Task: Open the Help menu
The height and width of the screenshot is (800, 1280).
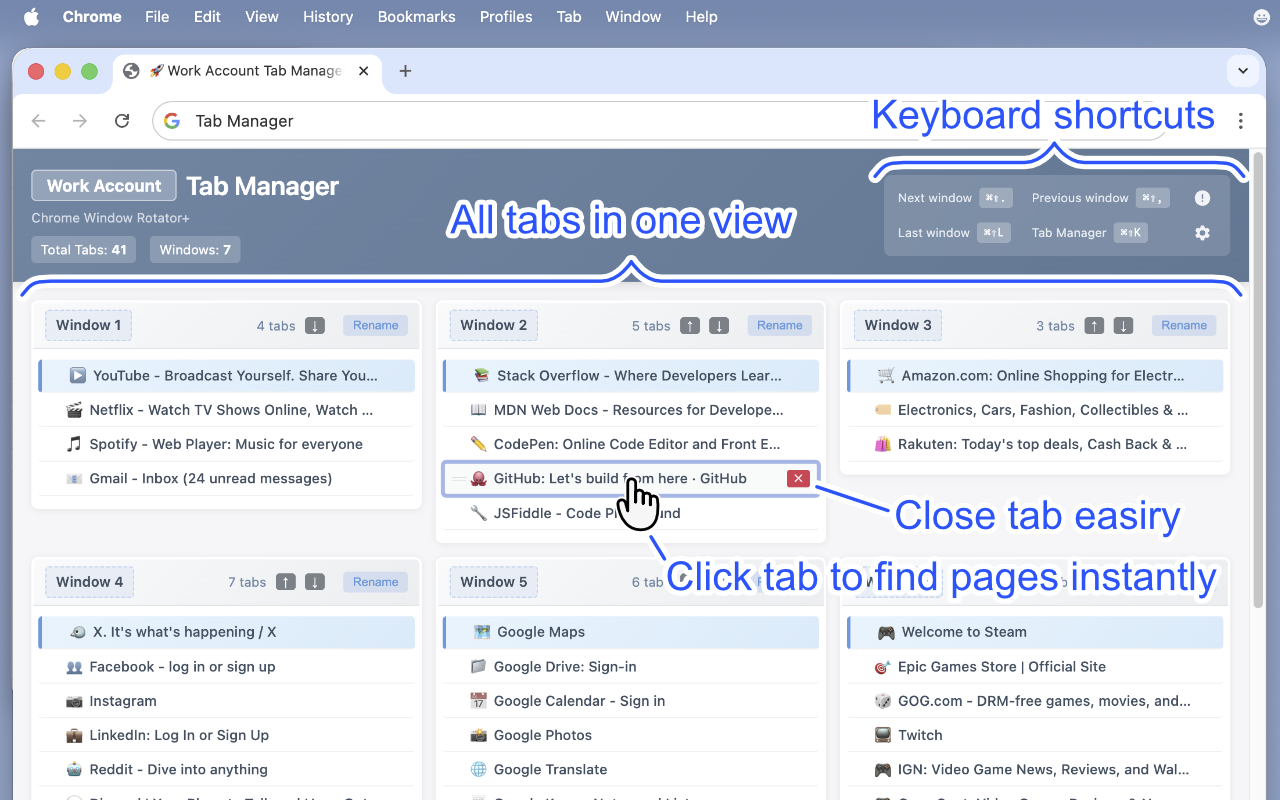Action: point(702,17)
